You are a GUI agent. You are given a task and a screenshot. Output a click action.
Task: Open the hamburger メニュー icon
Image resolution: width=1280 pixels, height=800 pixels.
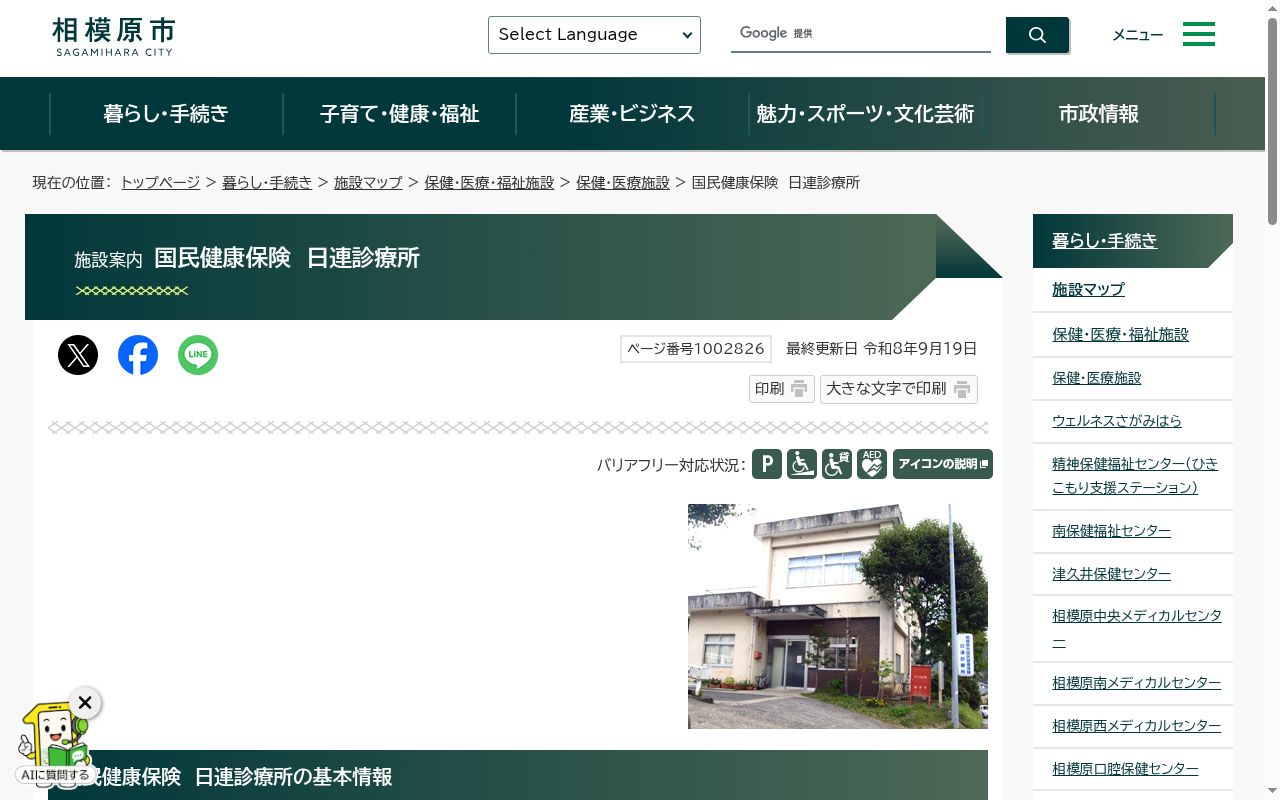point(1199,34)
